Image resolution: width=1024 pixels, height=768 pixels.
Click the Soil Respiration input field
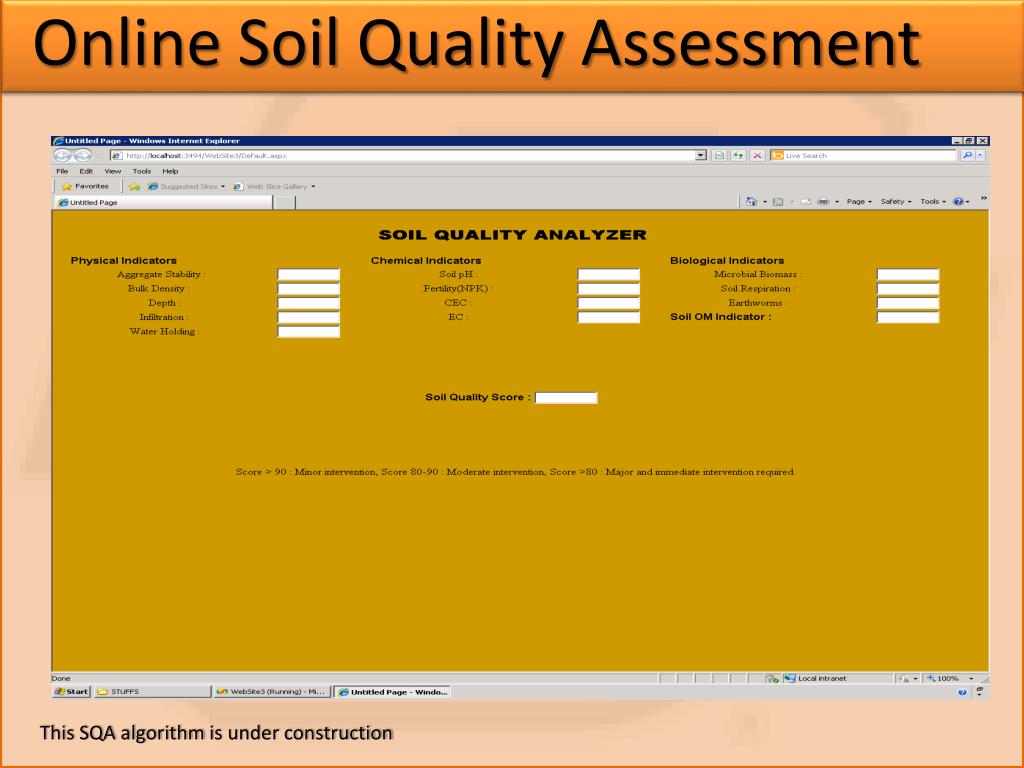click(x=908, y=289)
